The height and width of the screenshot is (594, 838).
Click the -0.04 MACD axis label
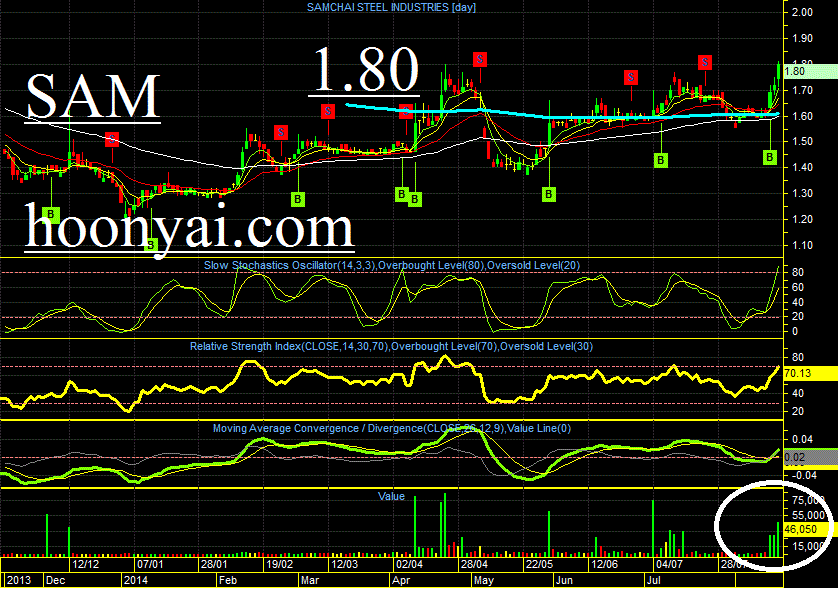pyautogui.click(x=802, y=475)
